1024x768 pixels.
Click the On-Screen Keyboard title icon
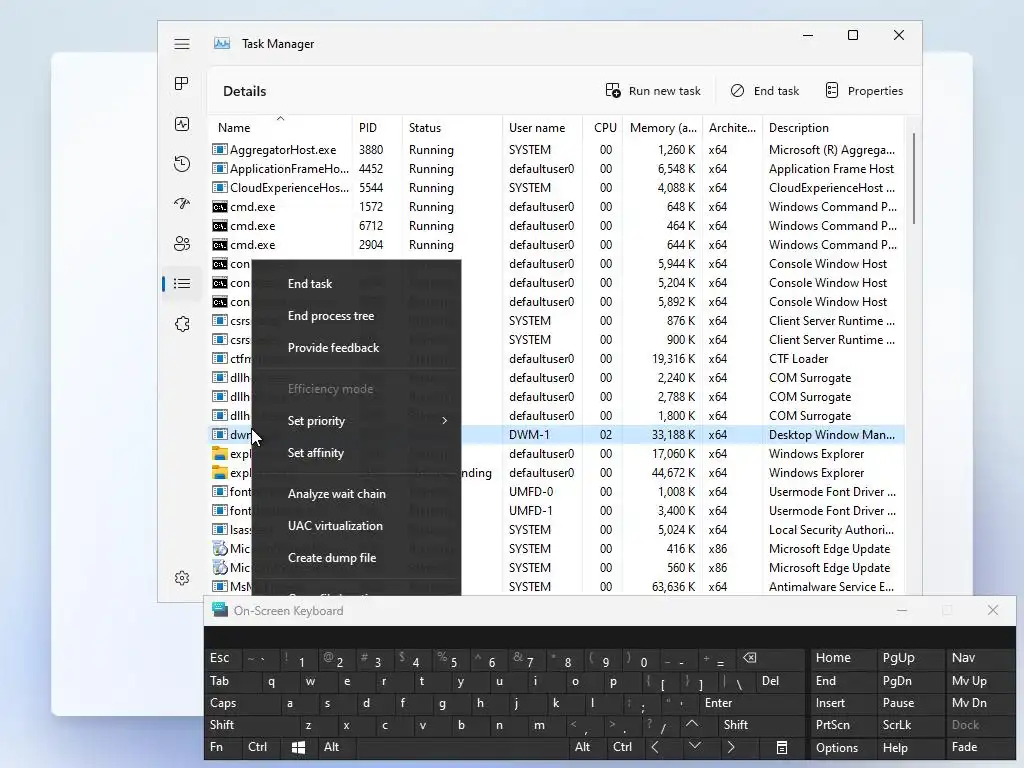tap(220, 610)
